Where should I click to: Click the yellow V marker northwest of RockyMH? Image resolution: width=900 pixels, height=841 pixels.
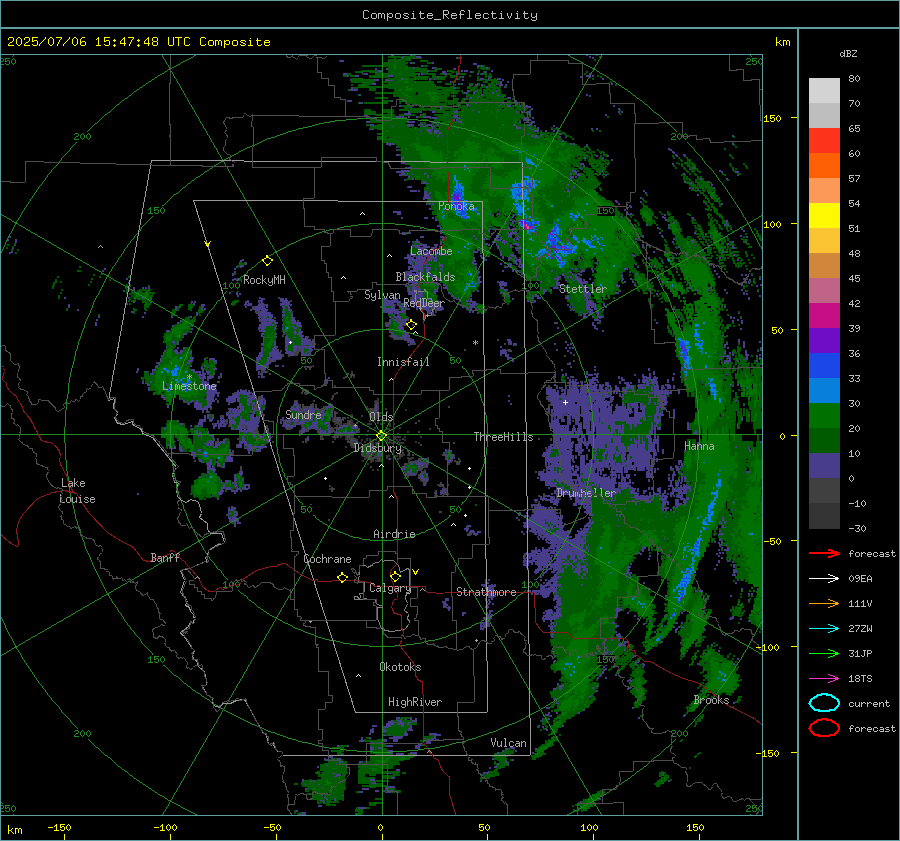[x=208, y=244]
